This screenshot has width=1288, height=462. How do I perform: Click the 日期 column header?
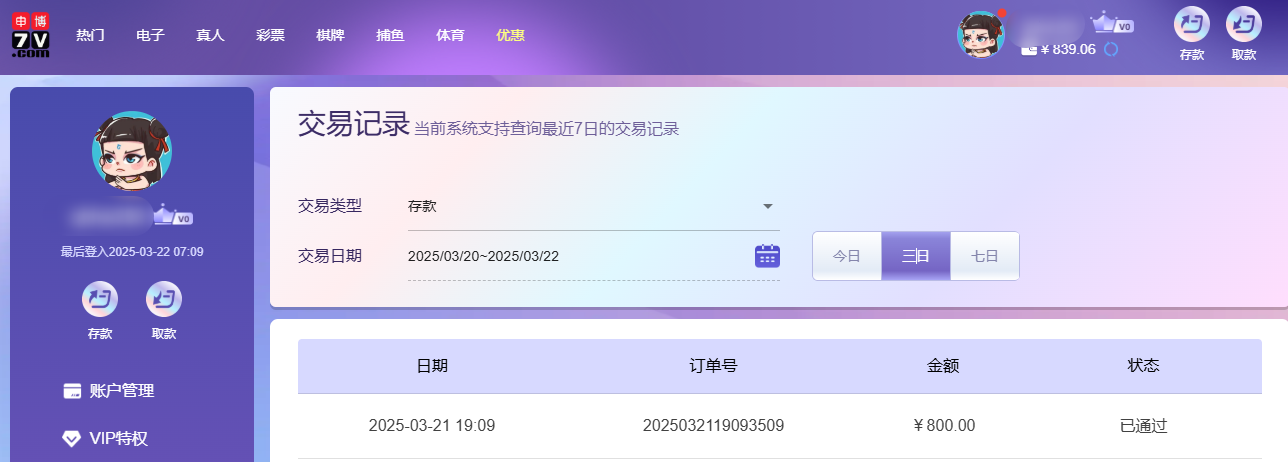tap(432, 366)
